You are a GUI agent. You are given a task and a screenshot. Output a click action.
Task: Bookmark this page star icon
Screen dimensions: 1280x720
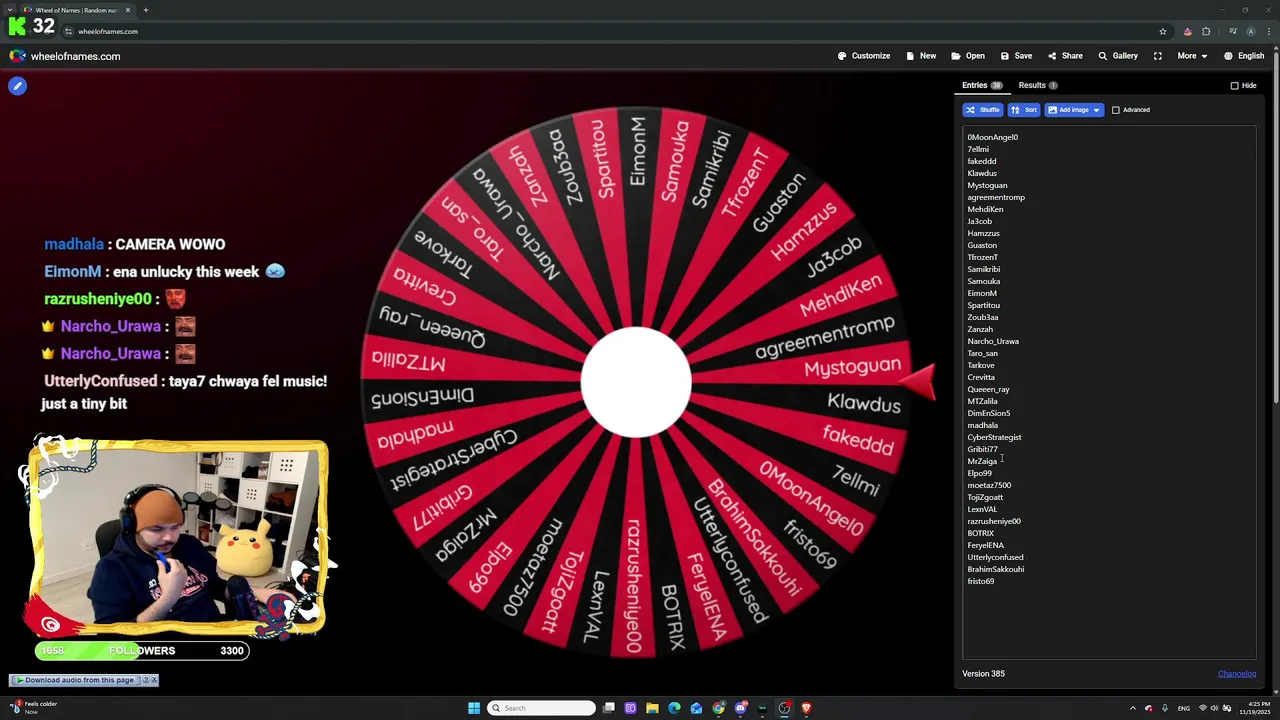click(1162, 31)
